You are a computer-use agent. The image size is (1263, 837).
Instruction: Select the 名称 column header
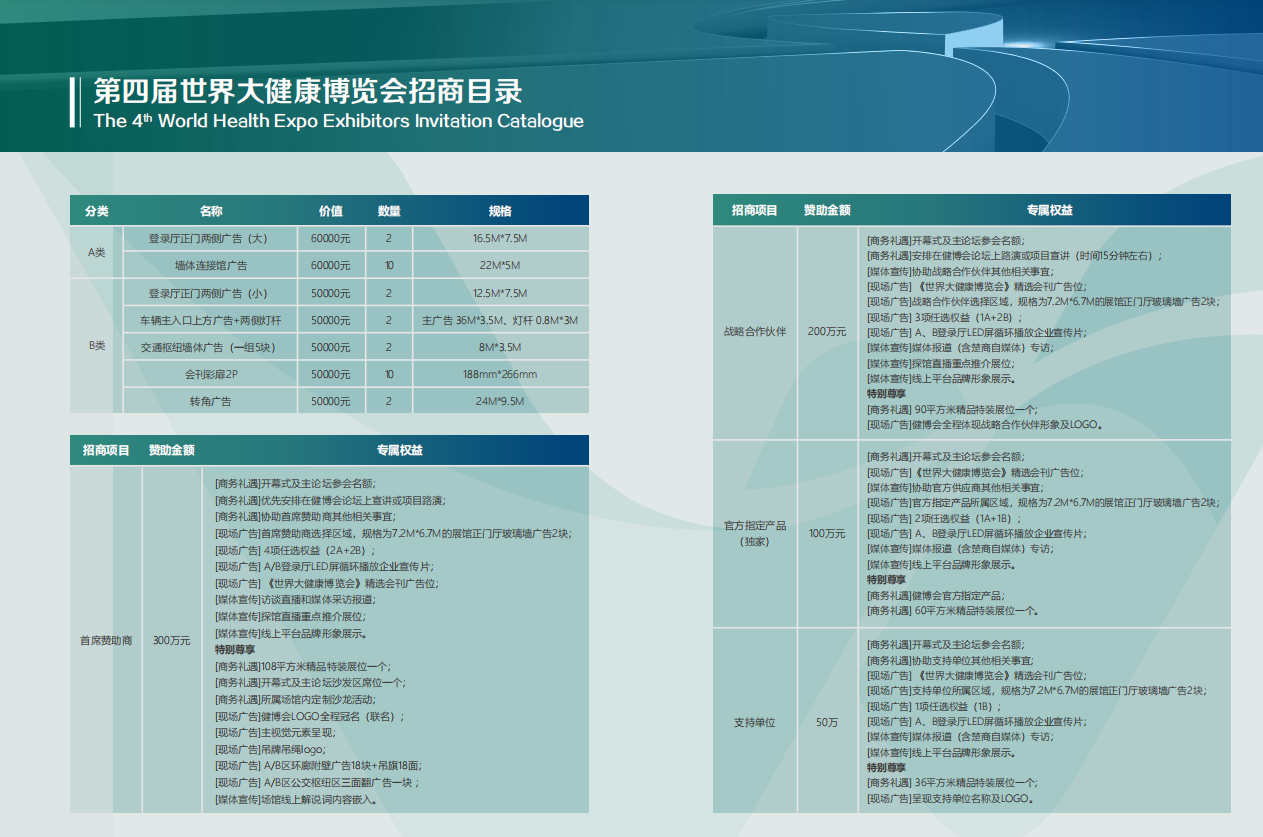point(211,211)
